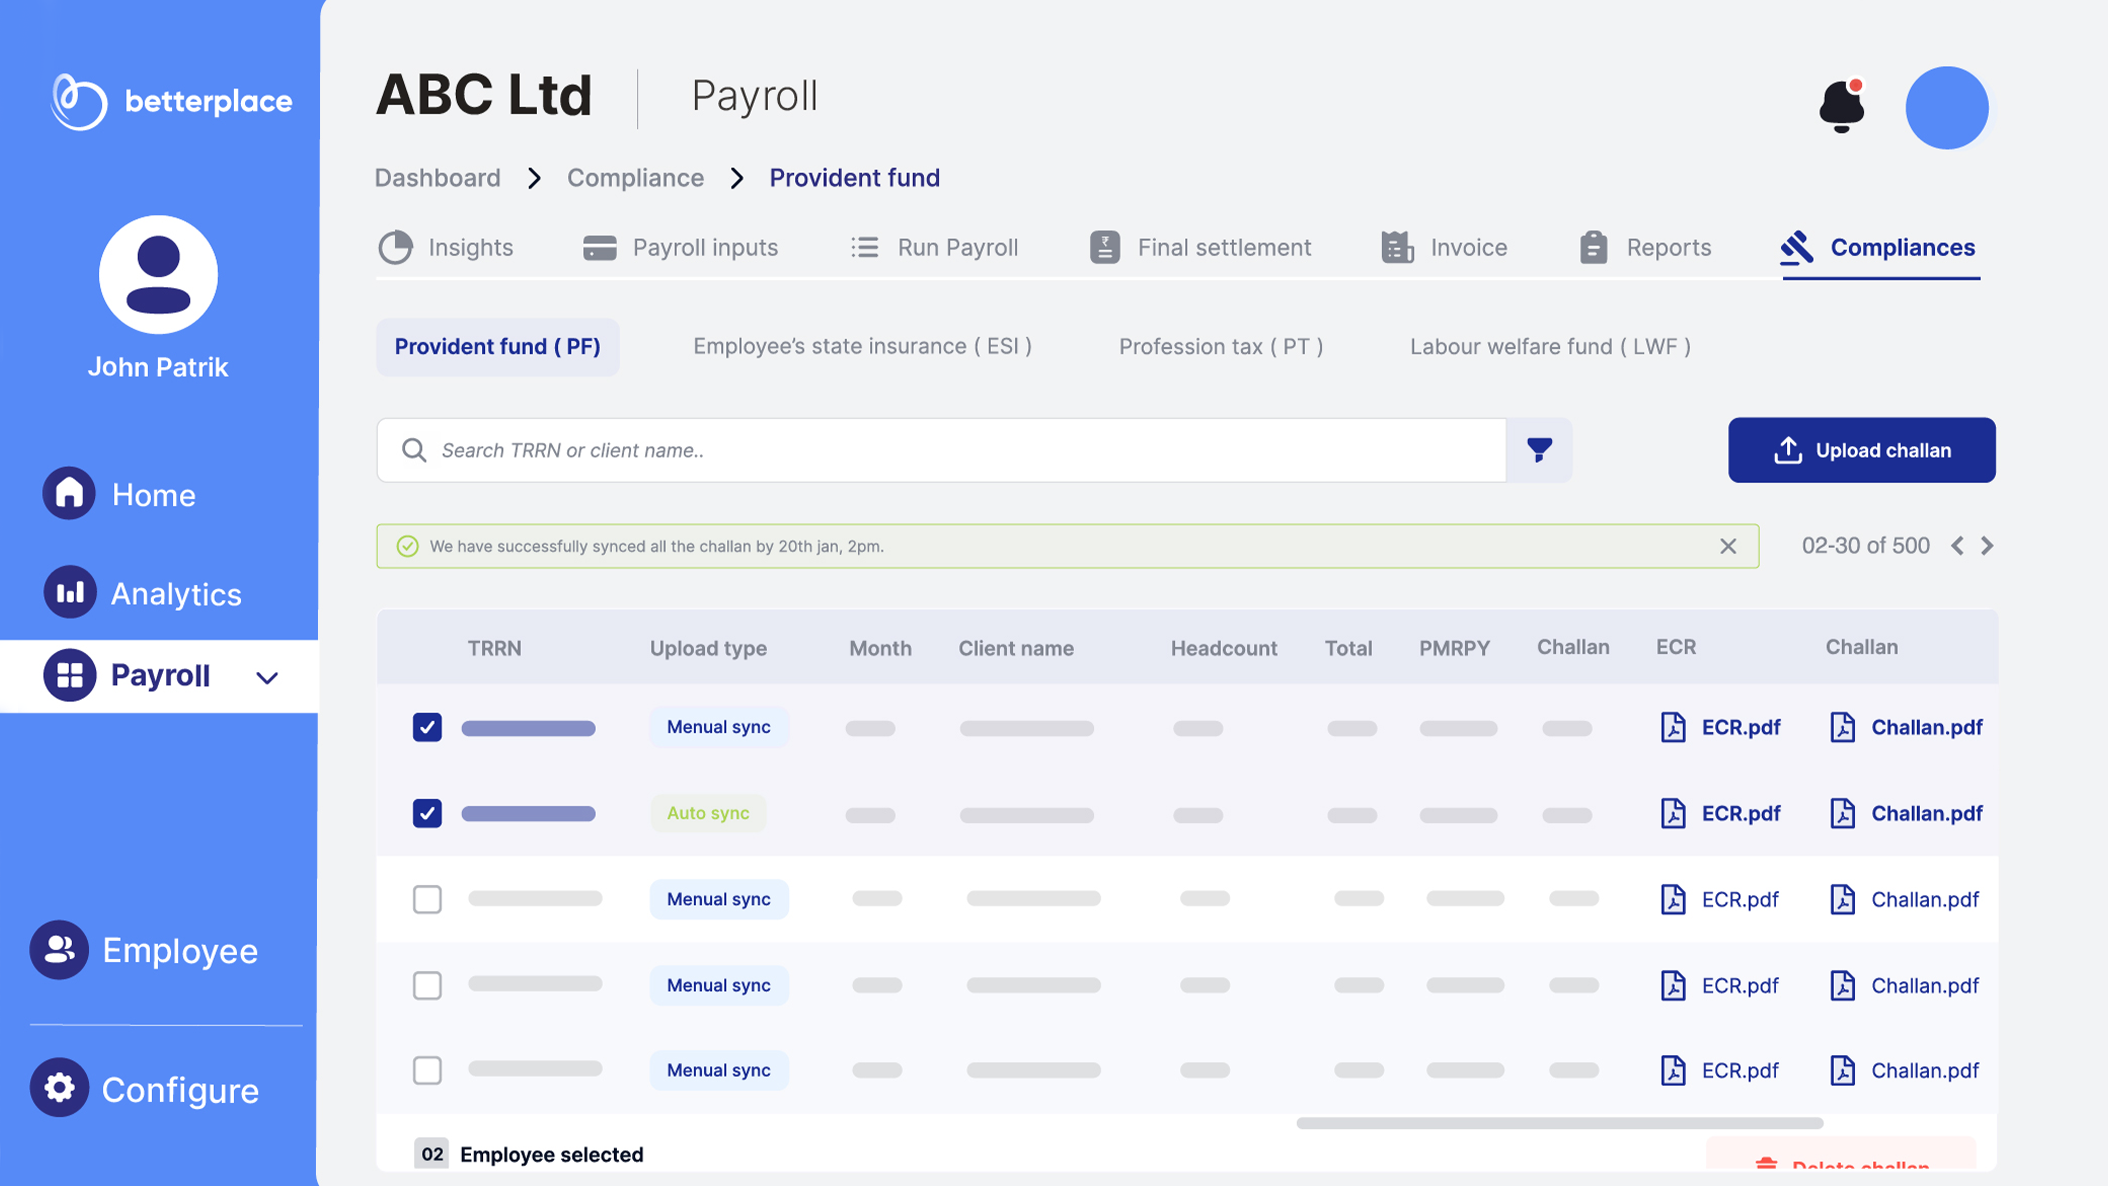Uncheck the first row checkbox

[427, 727]
